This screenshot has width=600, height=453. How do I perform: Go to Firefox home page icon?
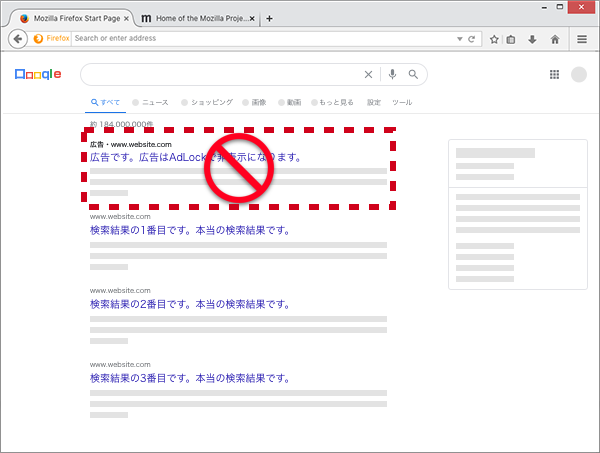point(555,39)
